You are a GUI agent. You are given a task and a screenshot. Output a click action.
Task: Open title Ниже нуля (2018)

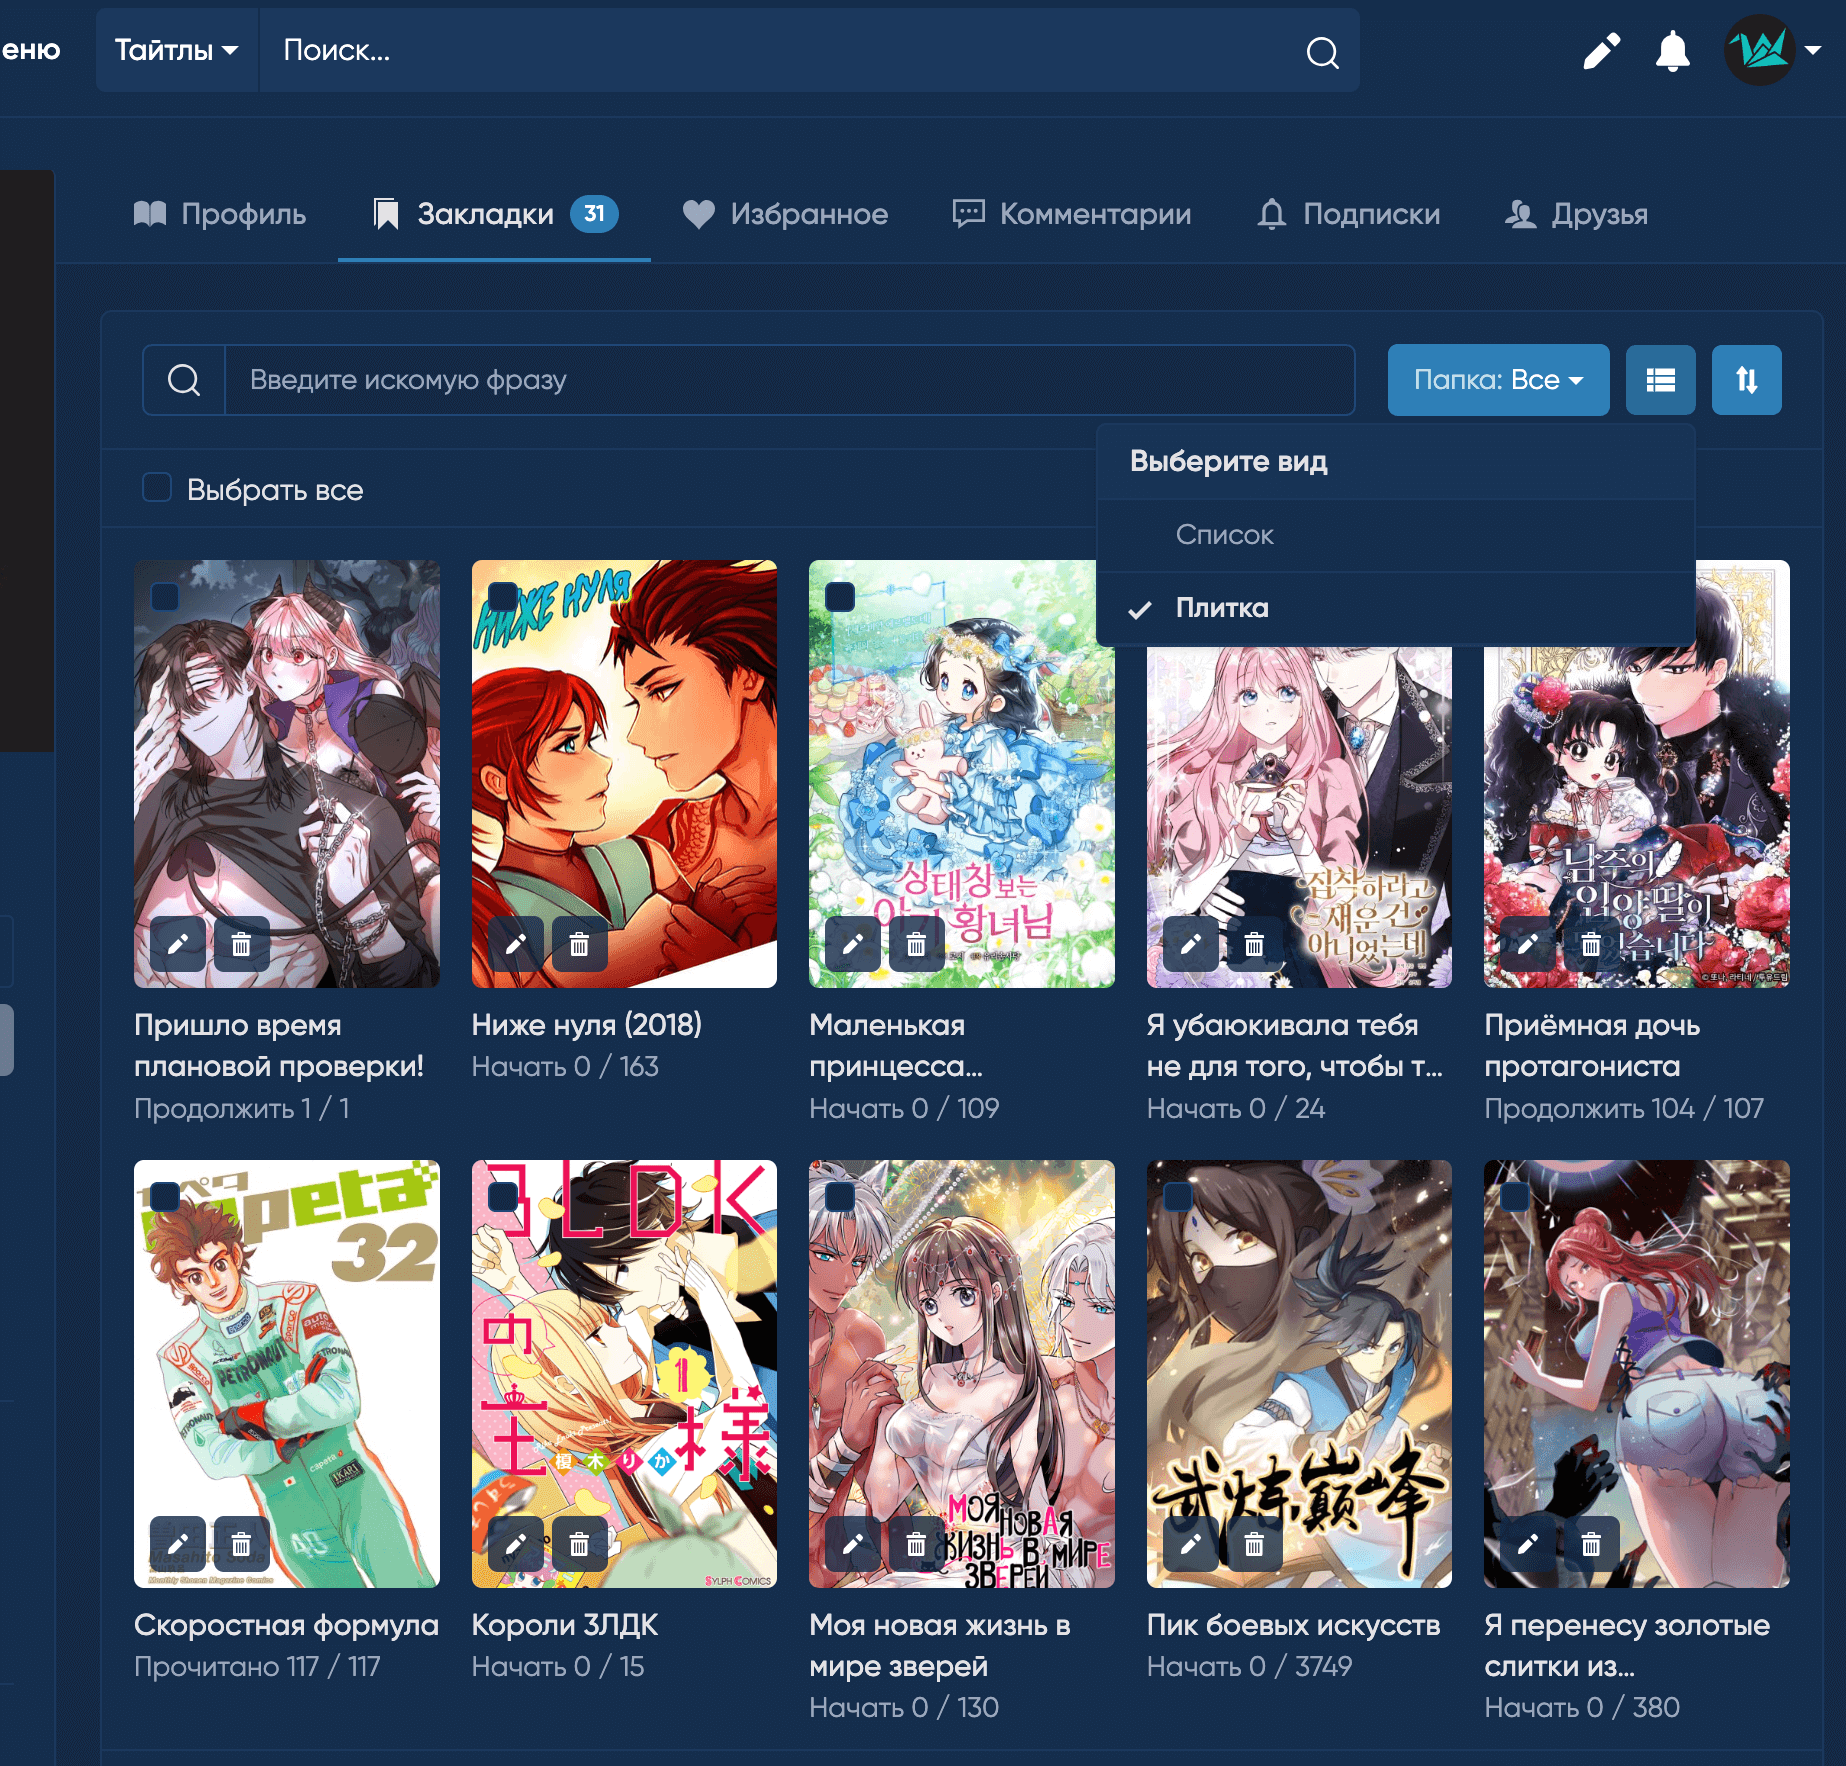coord(587,1025)
